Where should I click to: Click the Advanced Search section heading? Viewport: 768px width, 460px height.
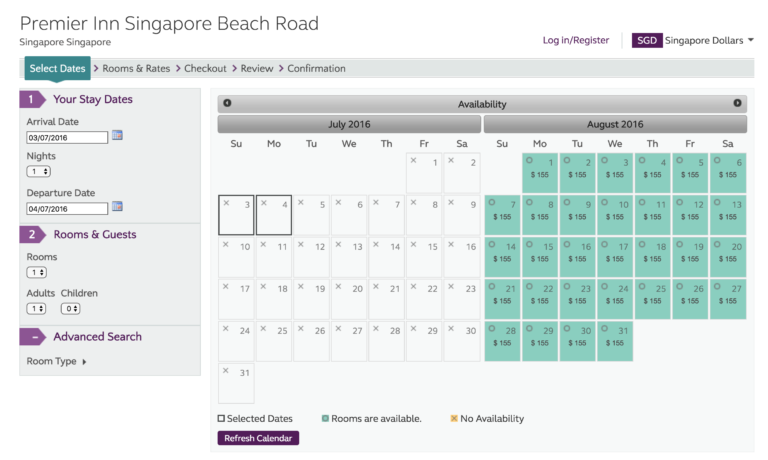(x=97, y=337)
